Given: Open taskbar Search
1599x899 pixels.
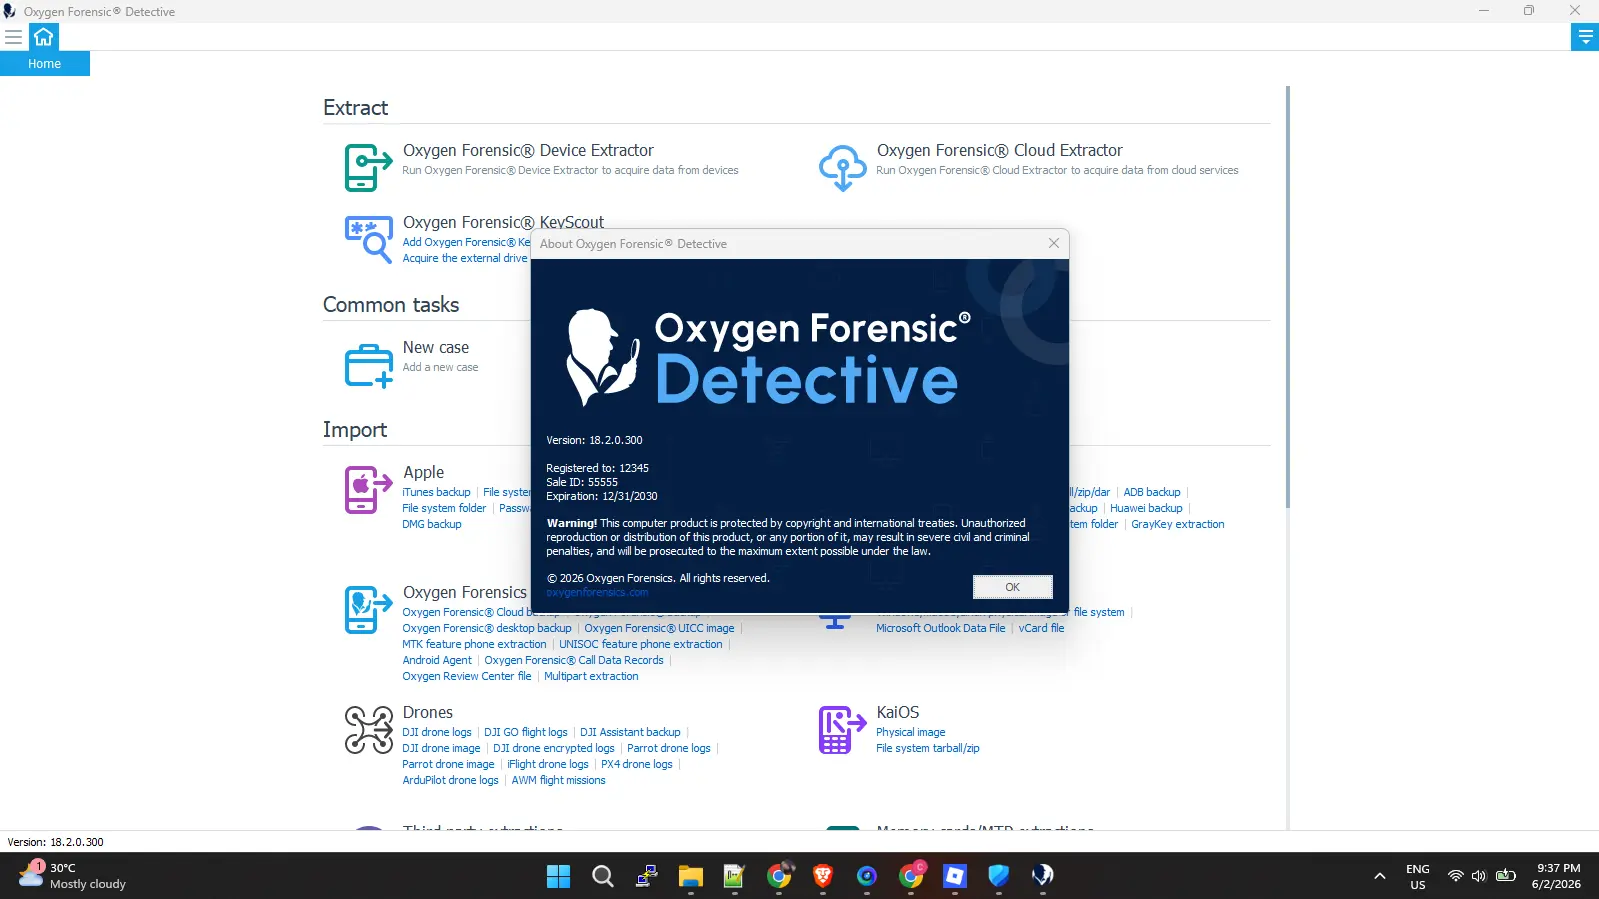Looking at the screenshot, I should [602, 876].
